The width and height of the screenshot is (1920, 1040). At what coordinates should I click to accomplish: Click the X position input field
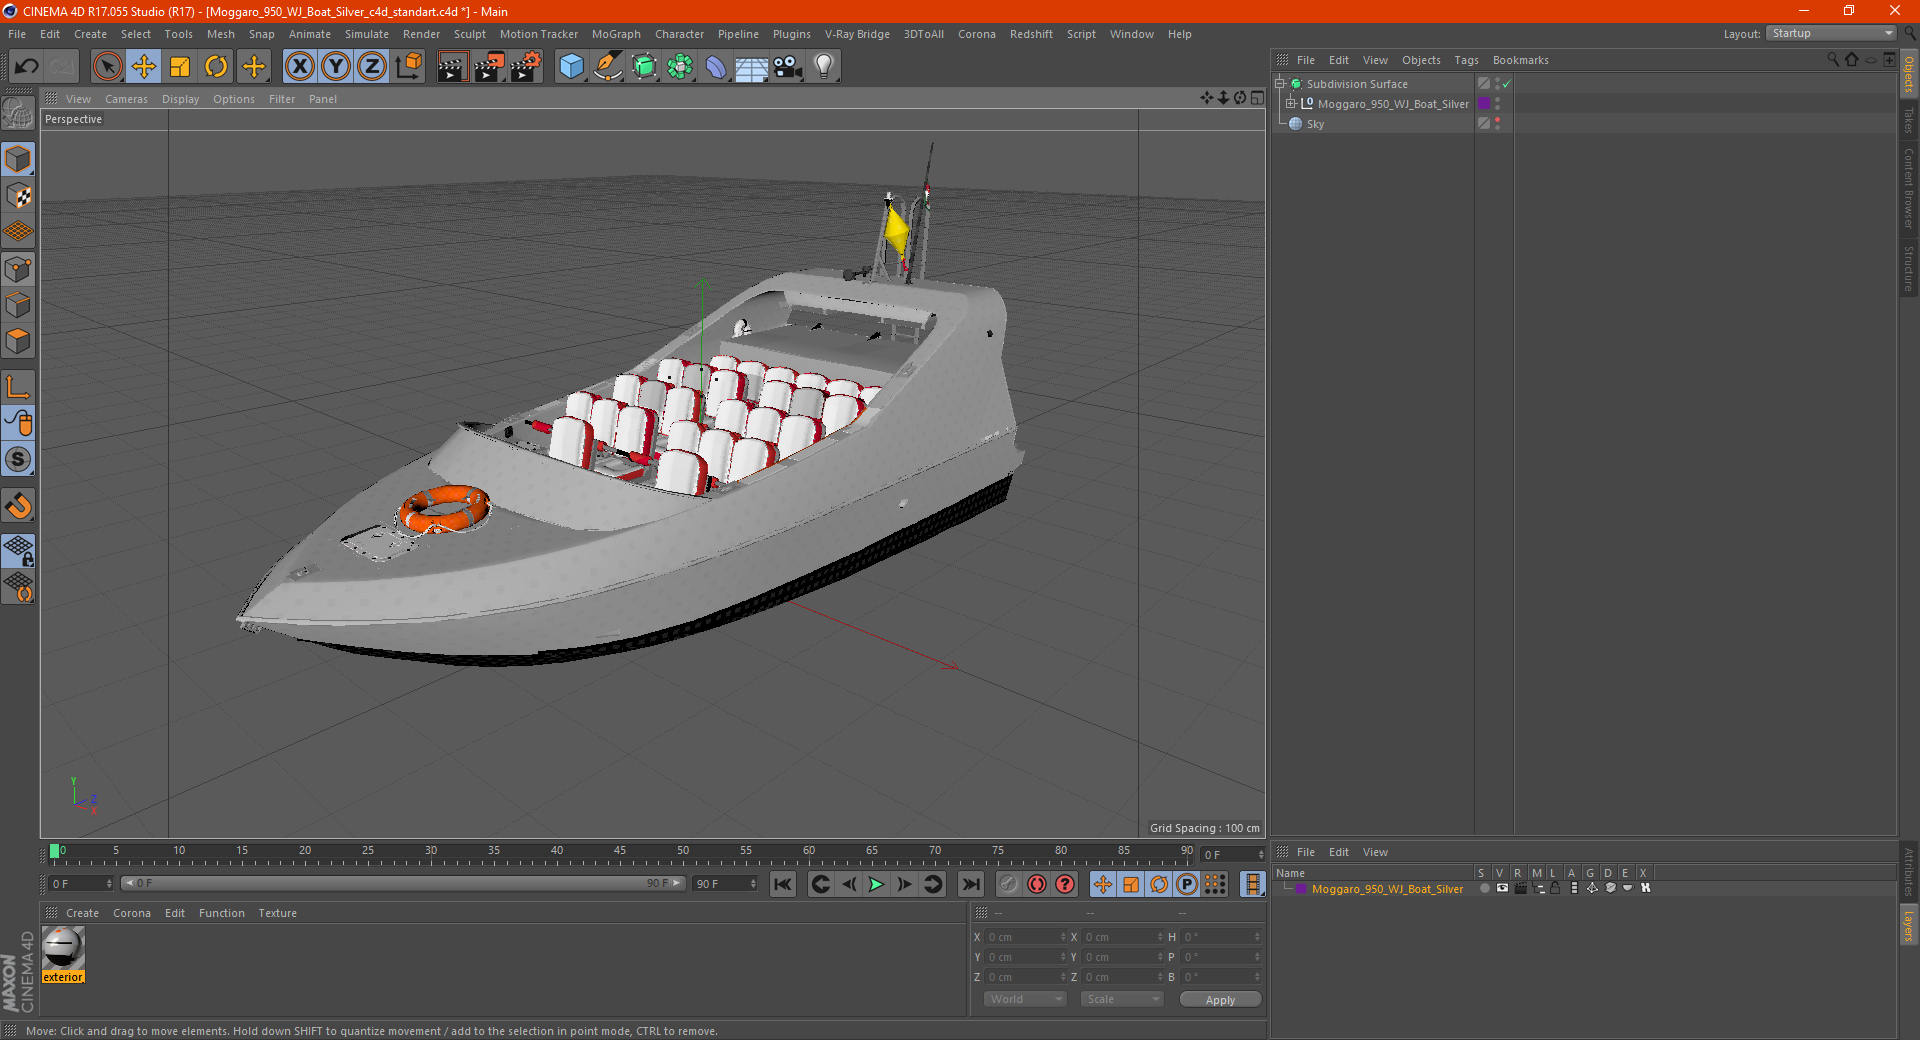(1025, 937)
